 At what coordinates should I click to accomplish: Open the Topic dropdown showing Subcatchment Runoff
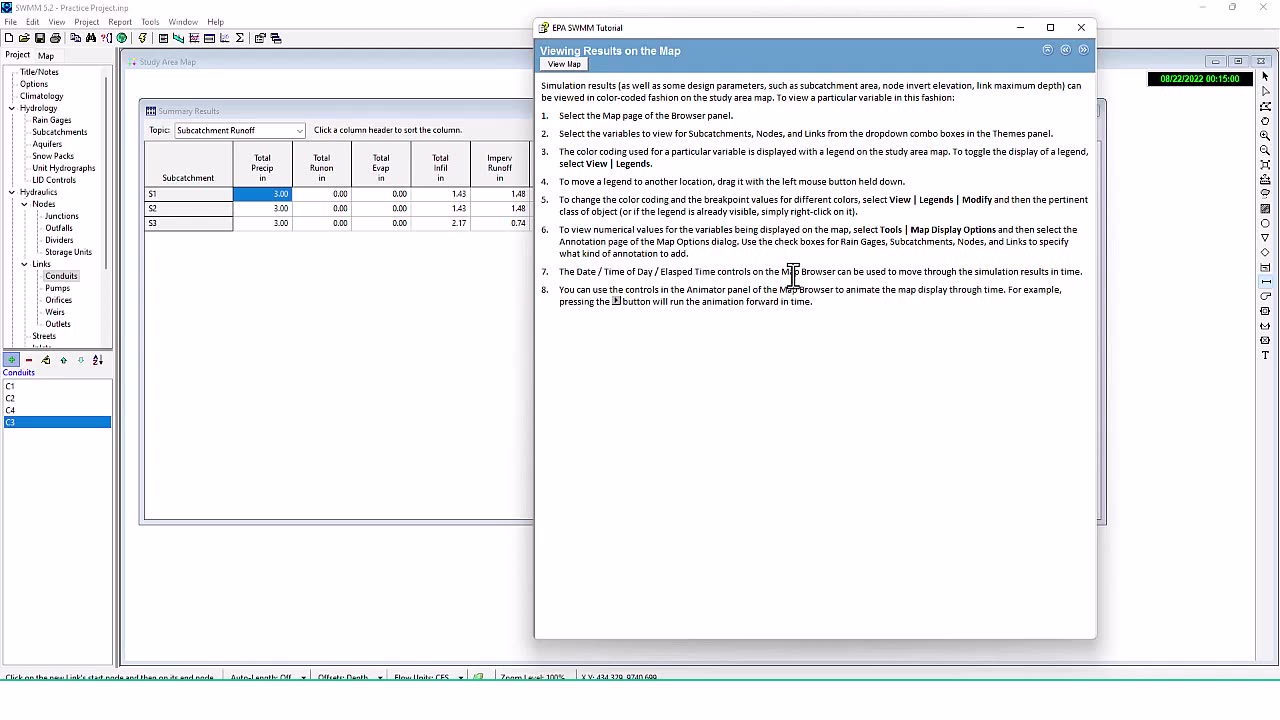tap(298, 130)
